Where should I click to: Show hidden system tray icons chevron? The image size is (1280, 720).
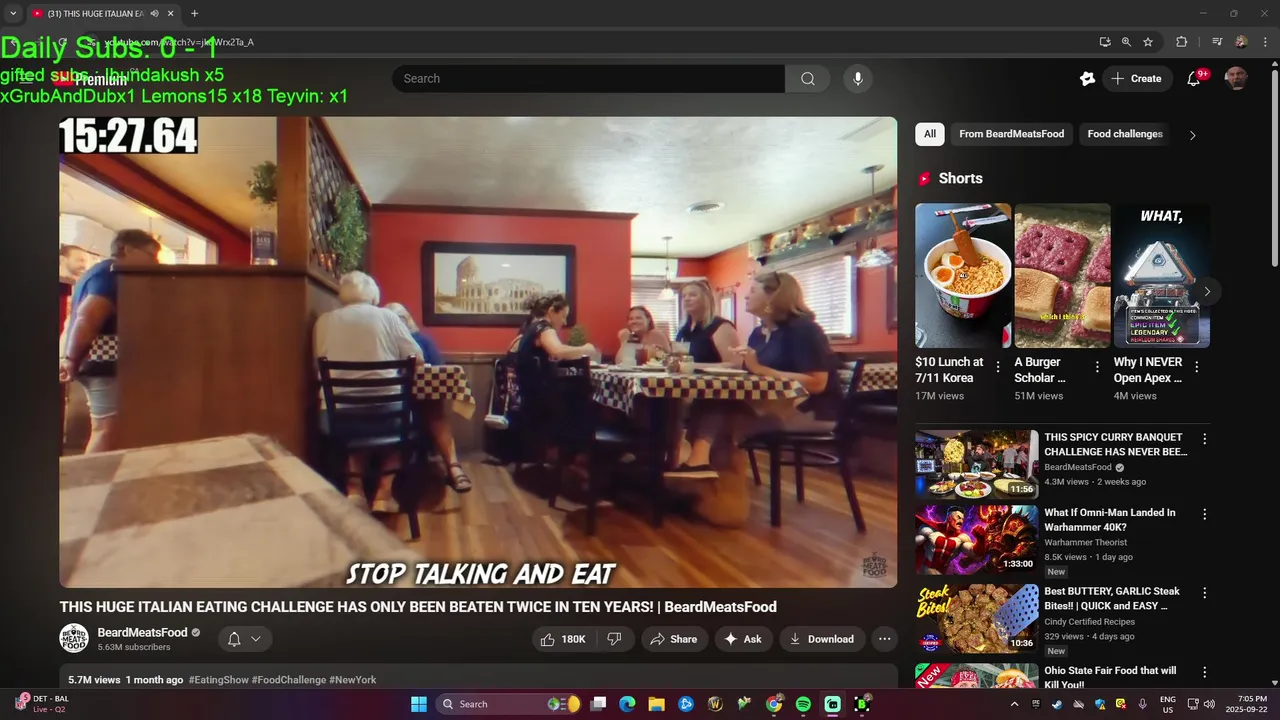(1014, 704)
